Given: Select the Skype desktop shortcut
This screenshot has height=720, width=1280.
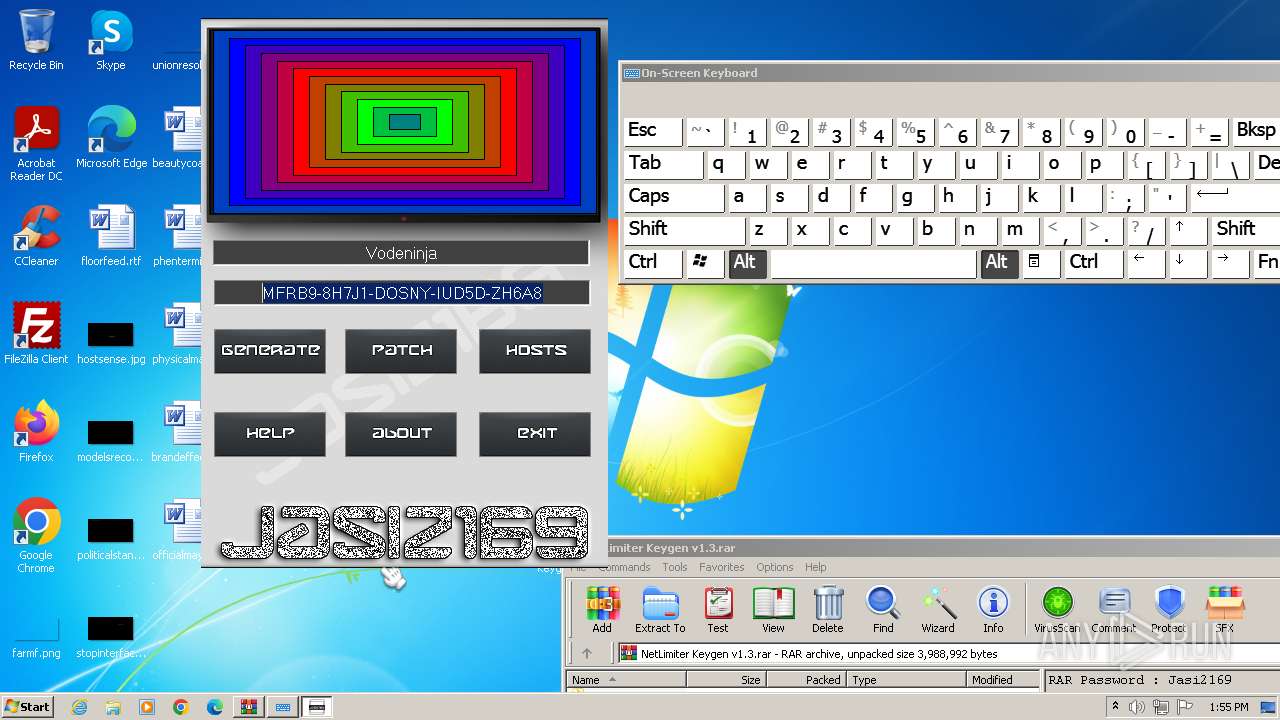Looking at the screenshot, I should point(110,40).
